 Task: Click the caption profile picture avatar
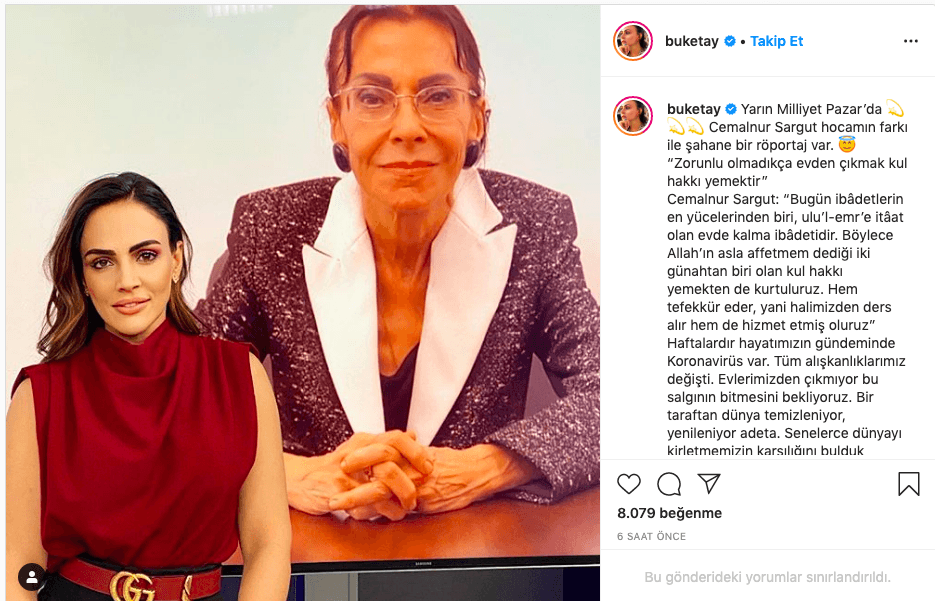click(x=633, y=116)
